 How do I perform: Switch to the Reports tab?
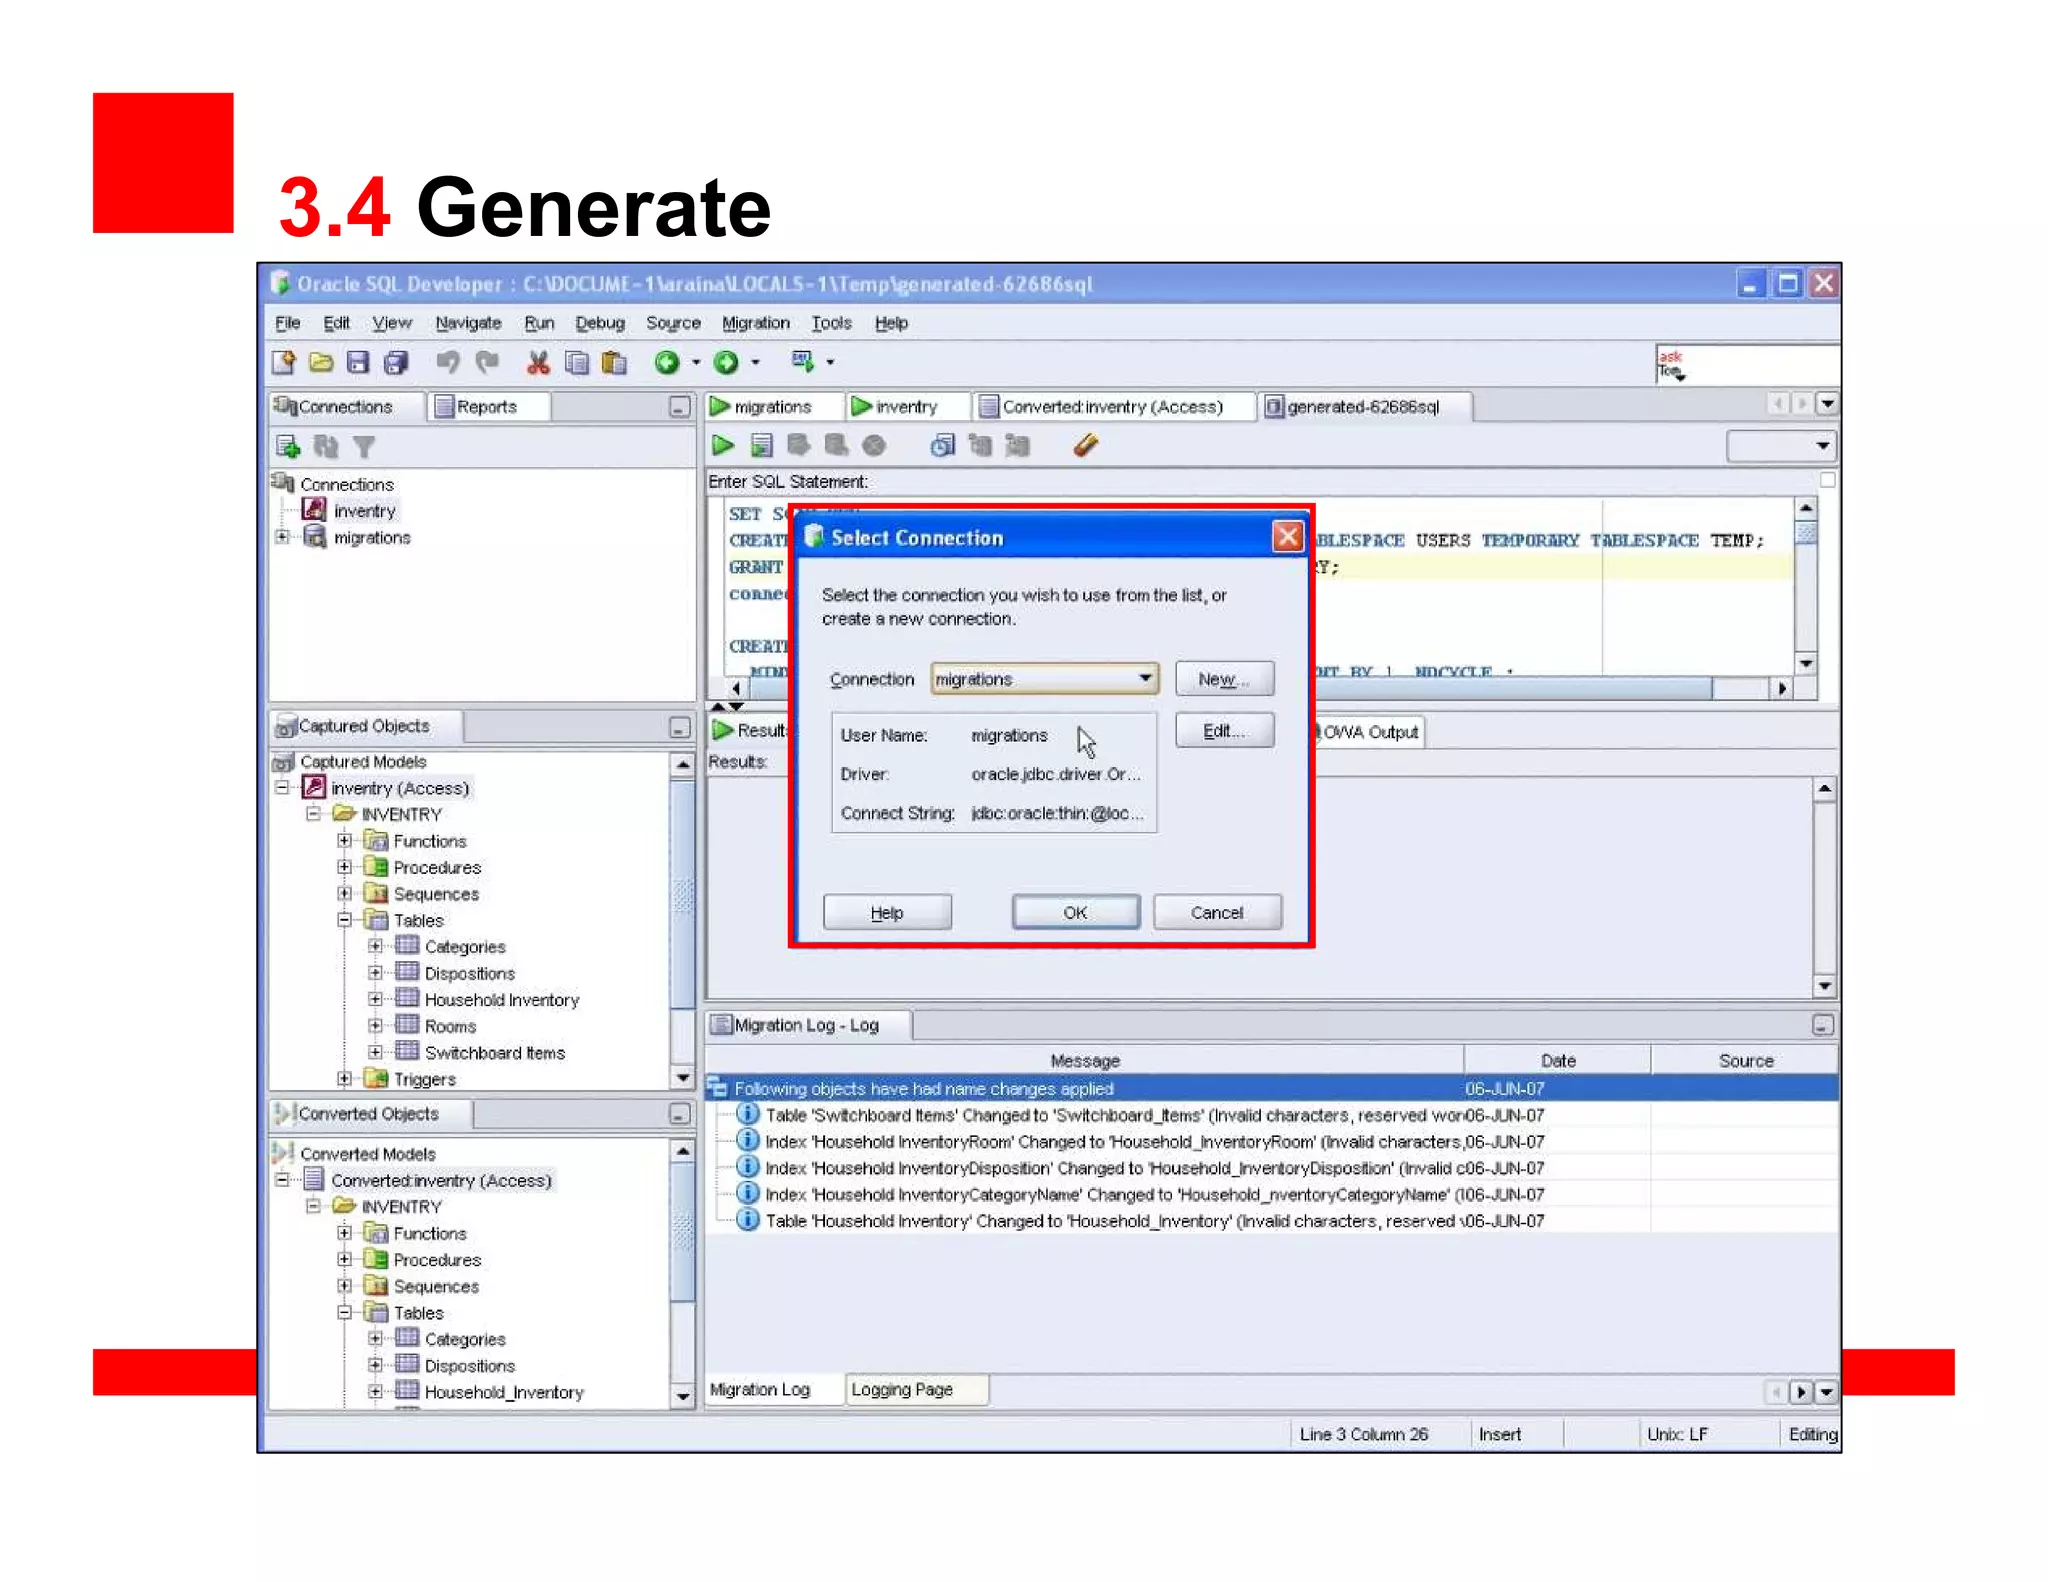tap(487, 407)
